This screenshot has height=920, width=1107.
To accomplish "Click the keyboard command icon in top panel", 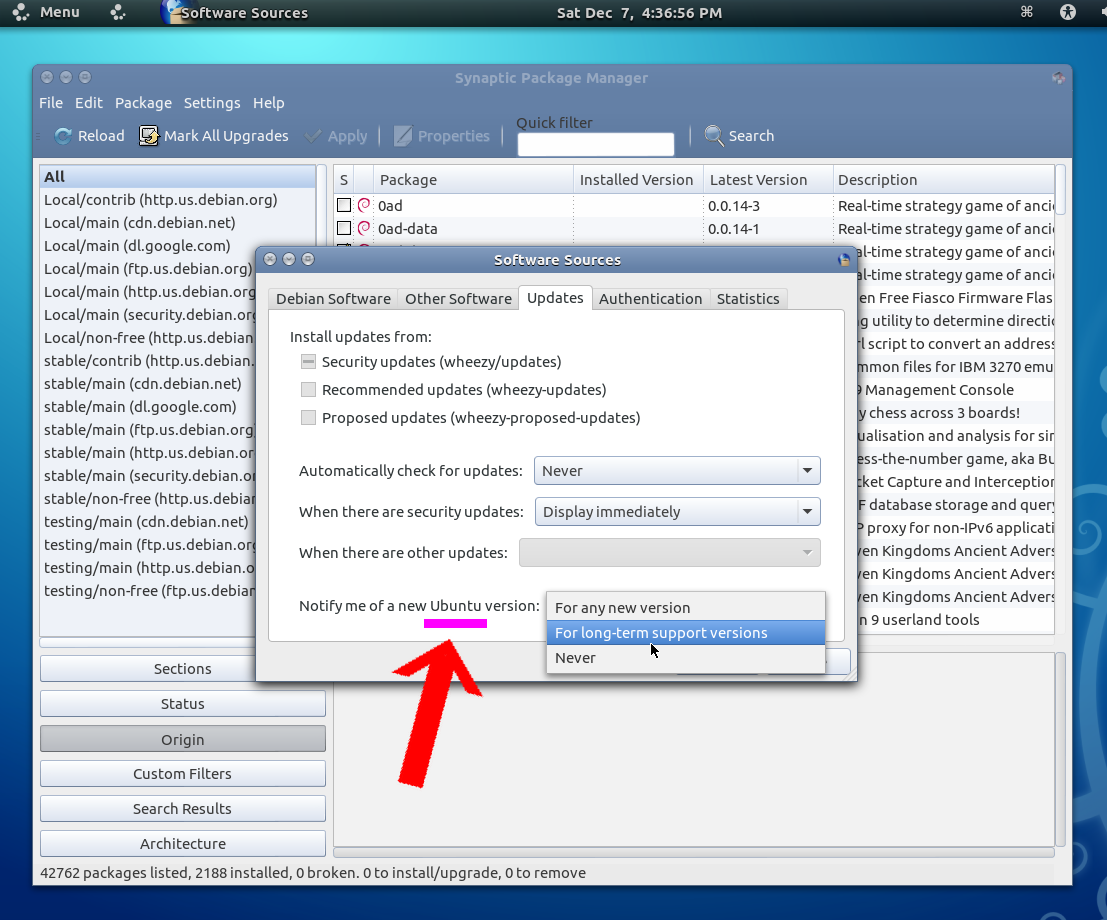I will tap(1027, 12).
